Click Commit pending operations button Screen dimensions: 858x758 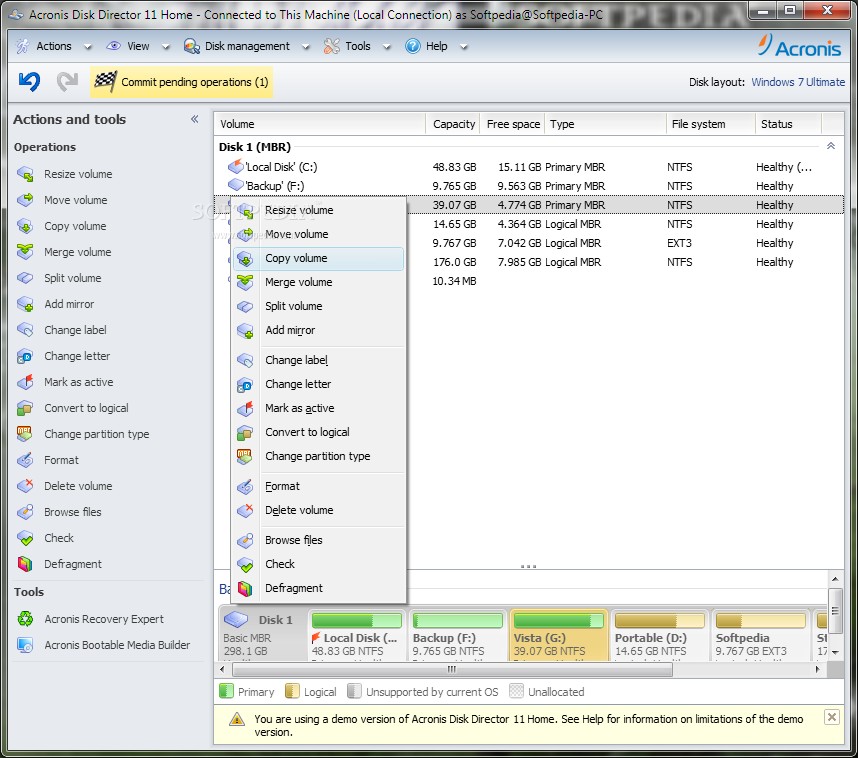[x=182, y=82]
